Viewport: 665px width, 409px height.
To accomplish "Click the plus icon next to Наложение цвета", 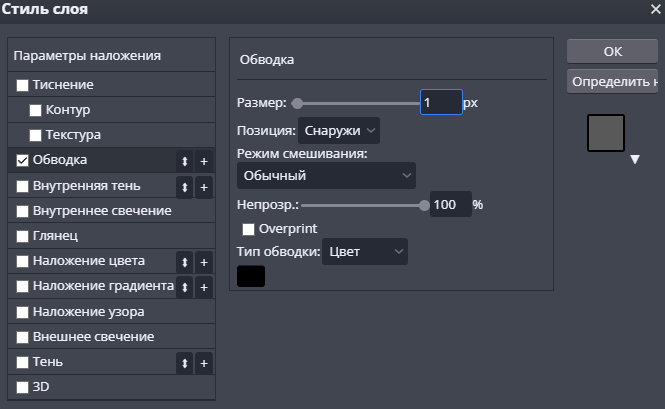I will pyautogui.click(x=203, y=262).
